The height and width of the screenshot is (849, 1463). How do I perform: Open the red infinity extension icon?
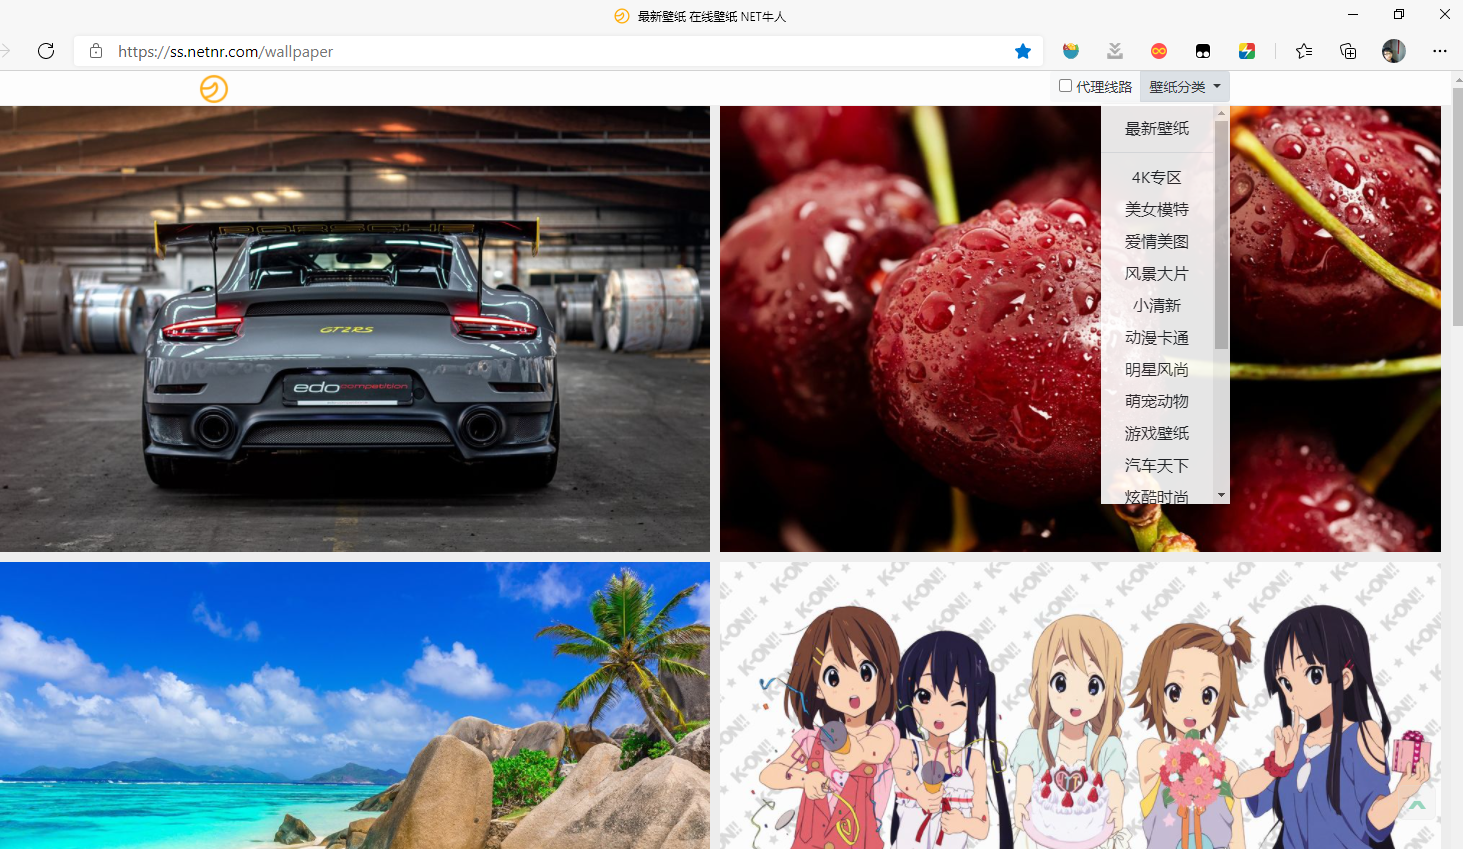coord(1159,51)
